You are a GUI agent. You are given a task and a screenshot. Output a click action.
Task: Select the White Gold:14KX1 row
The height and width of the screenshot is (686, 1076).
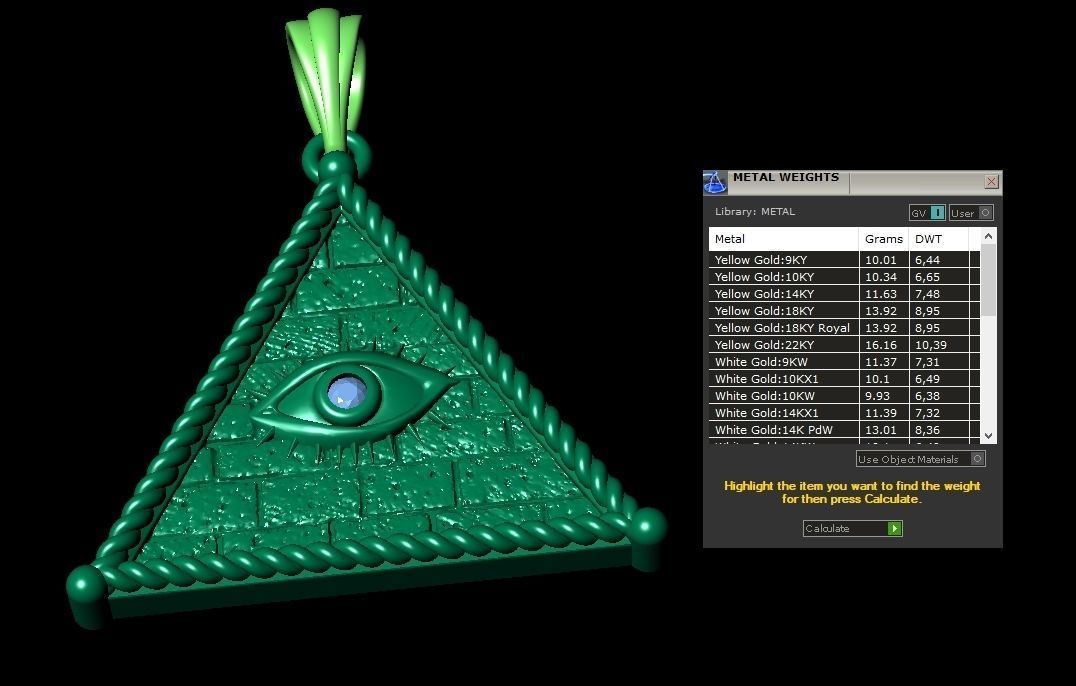844,413
